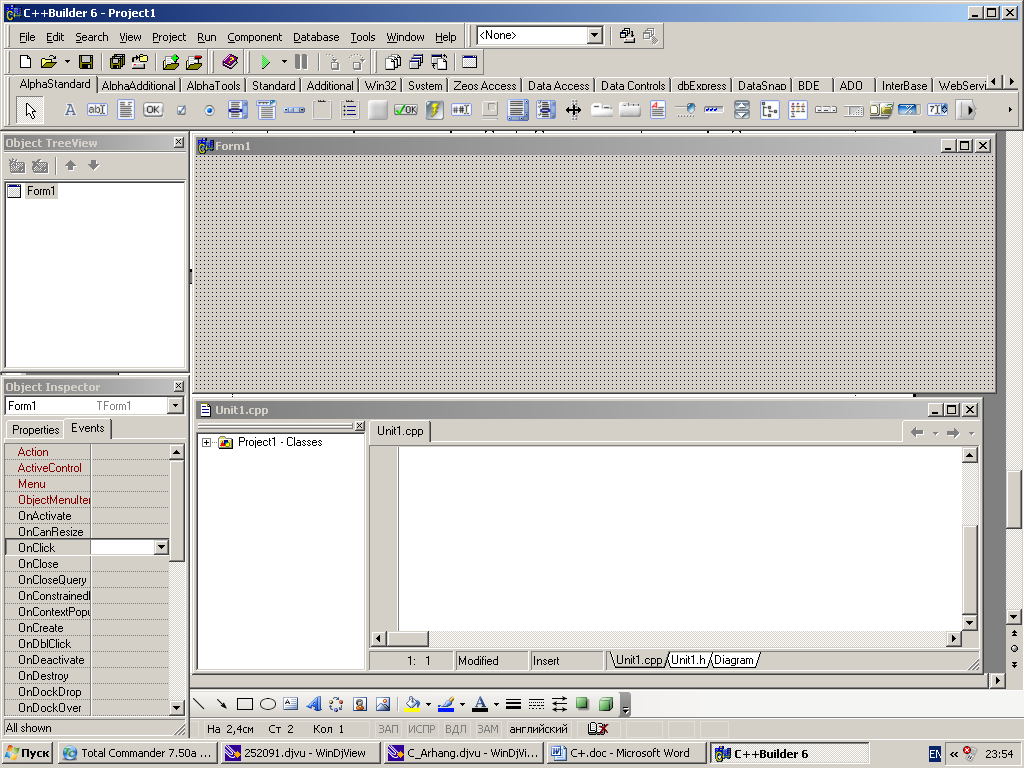The image size is (1024, 768).
Task: Click the View Form icon
Action: tap(416, 62)
